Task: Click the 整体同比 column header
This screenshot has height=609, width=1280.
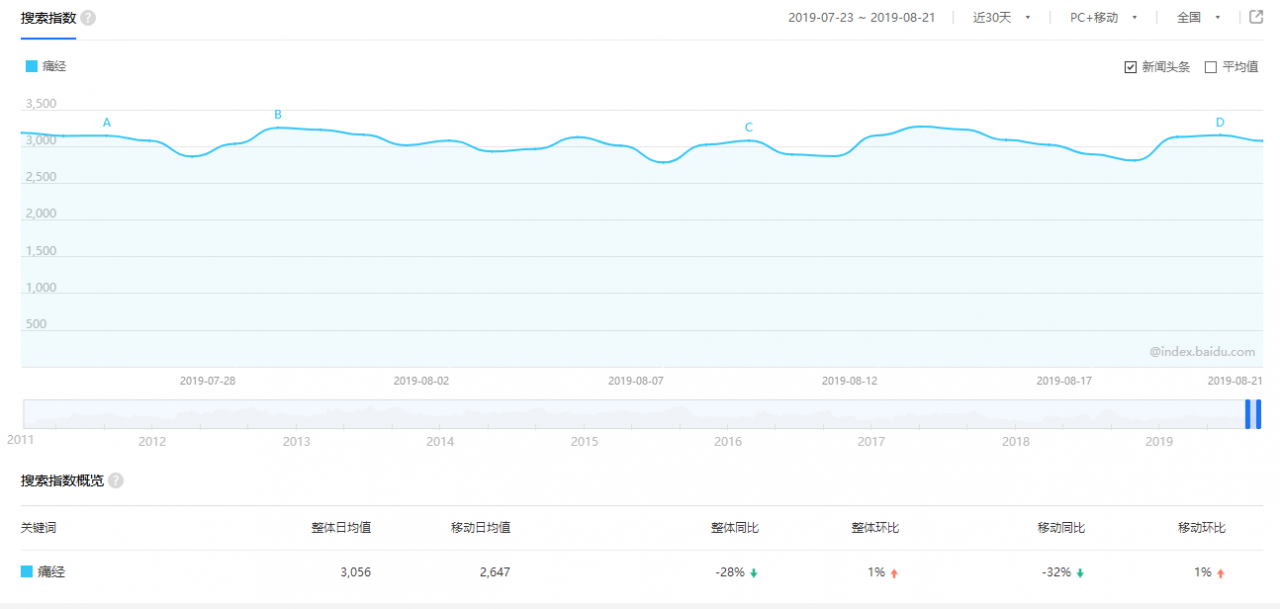Action: (735, 528)
